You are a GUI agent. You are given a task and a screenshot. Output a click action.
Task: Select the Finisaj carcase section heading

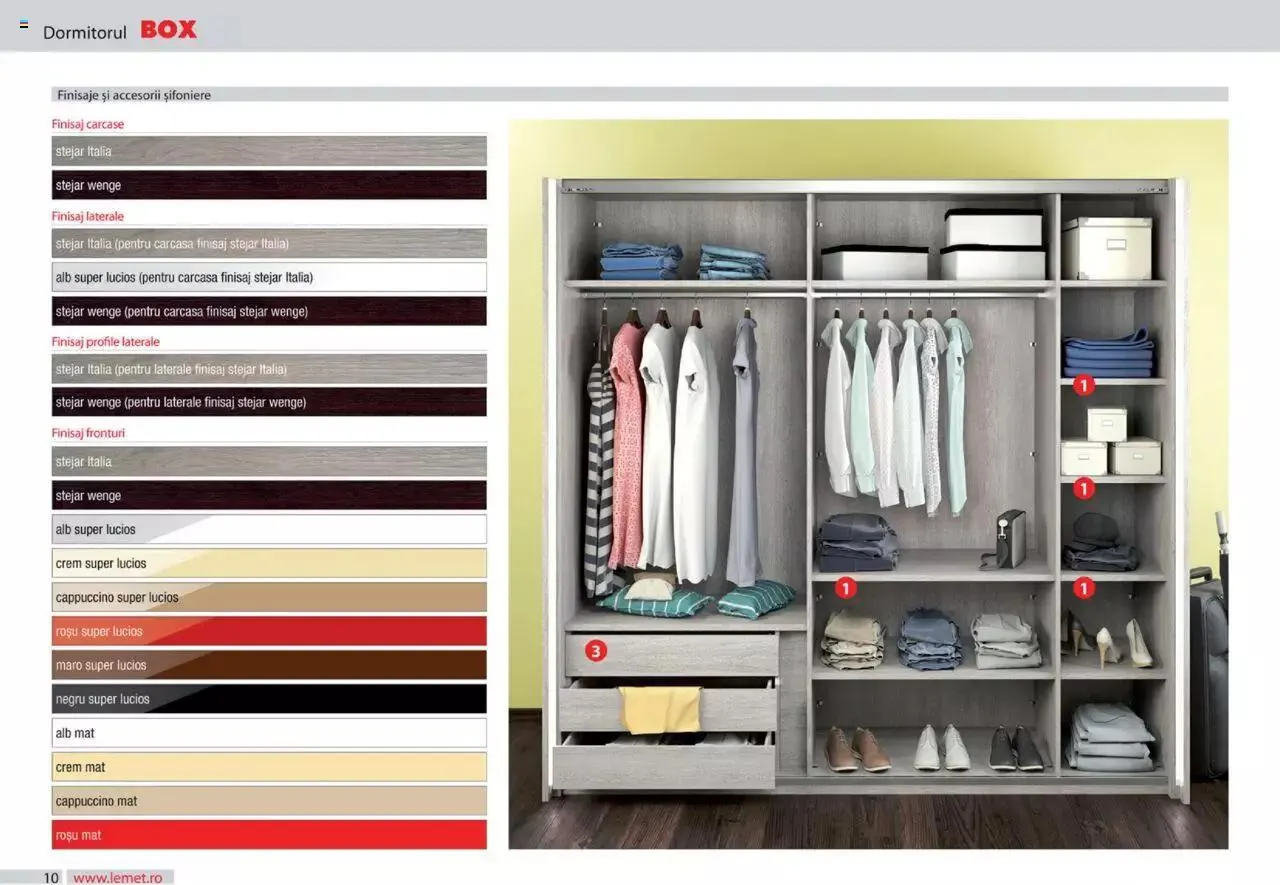pyautogui.click(x=88, y=124)
